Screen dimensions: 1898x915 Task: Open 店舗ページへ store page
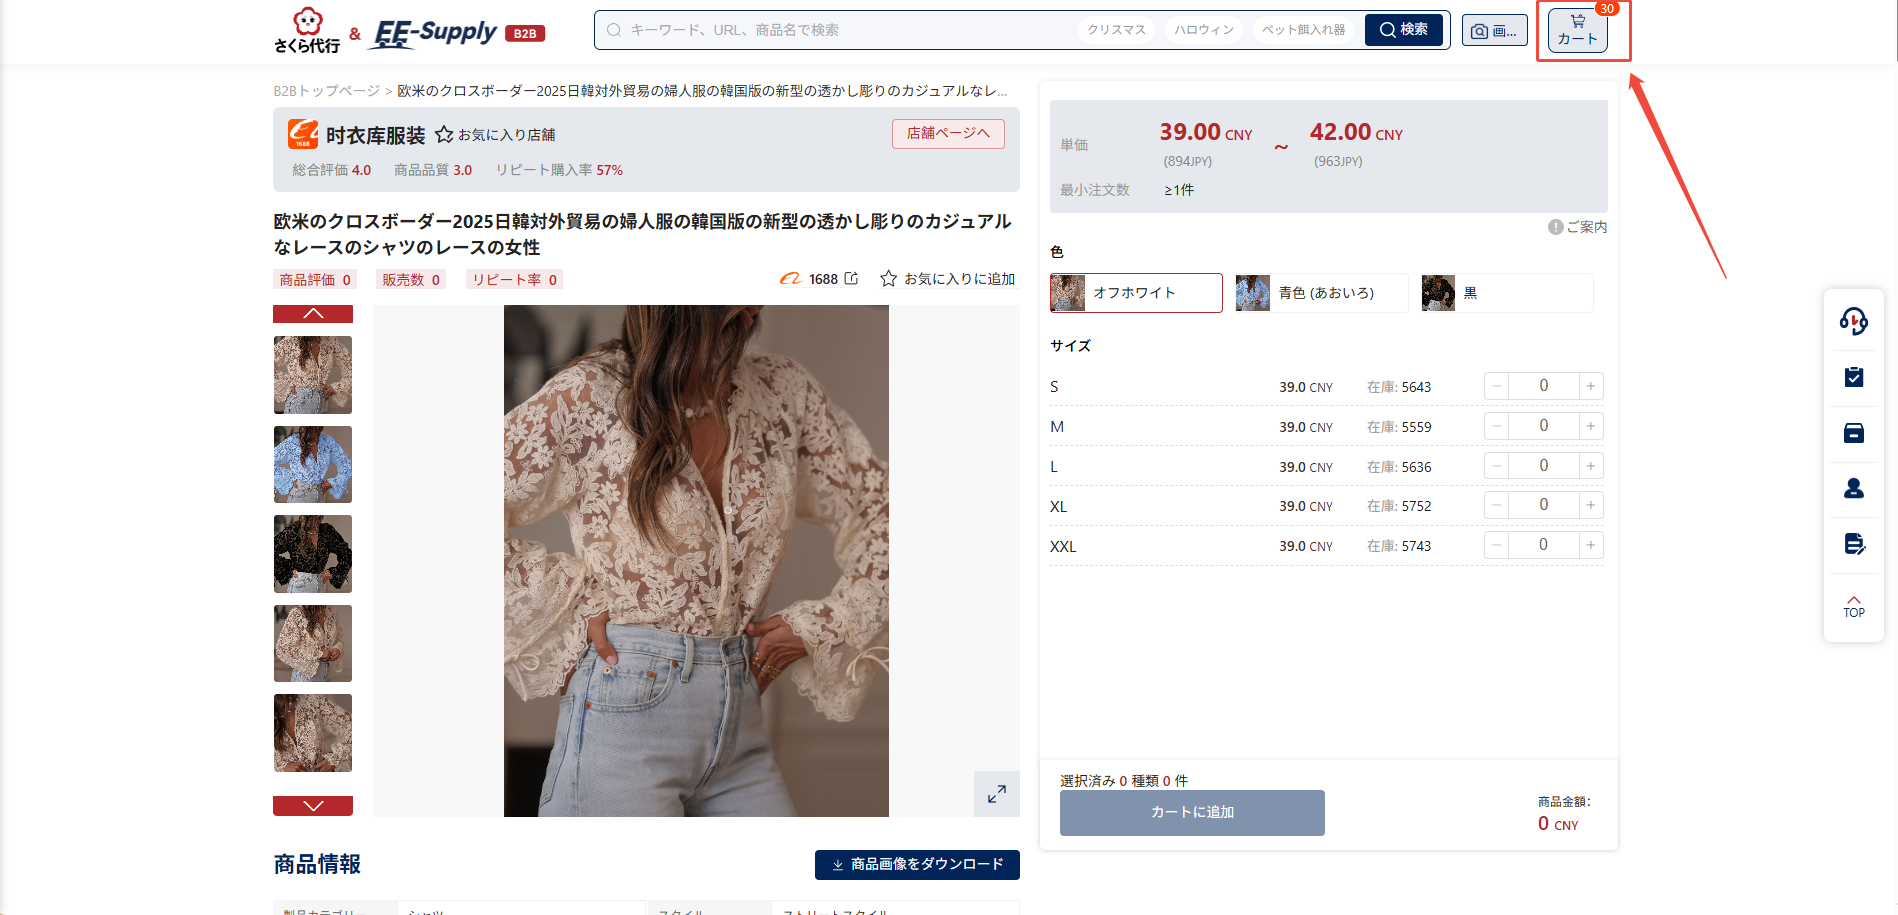point(947,133)
